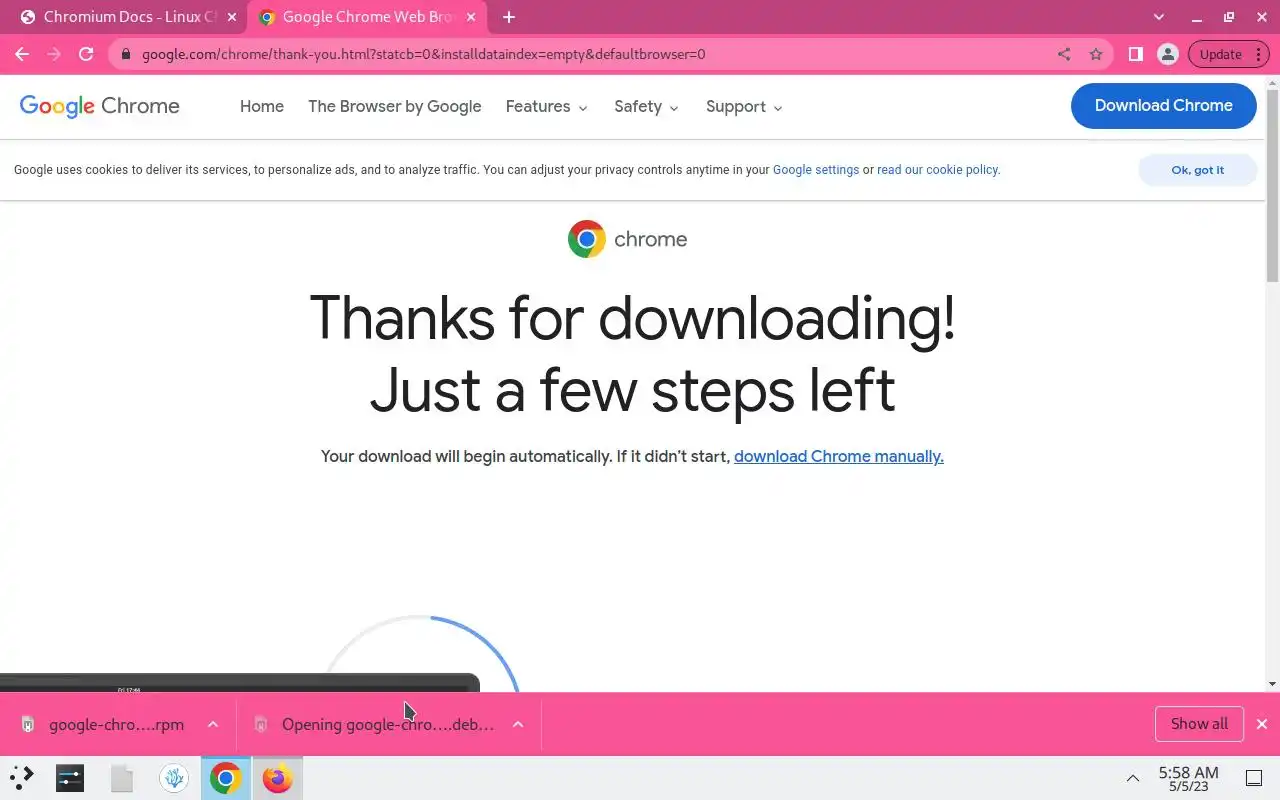The width and height of the screenshot is (1280, 800).
Task: Click the forward navigation arrow
Action: click(54, 54)
